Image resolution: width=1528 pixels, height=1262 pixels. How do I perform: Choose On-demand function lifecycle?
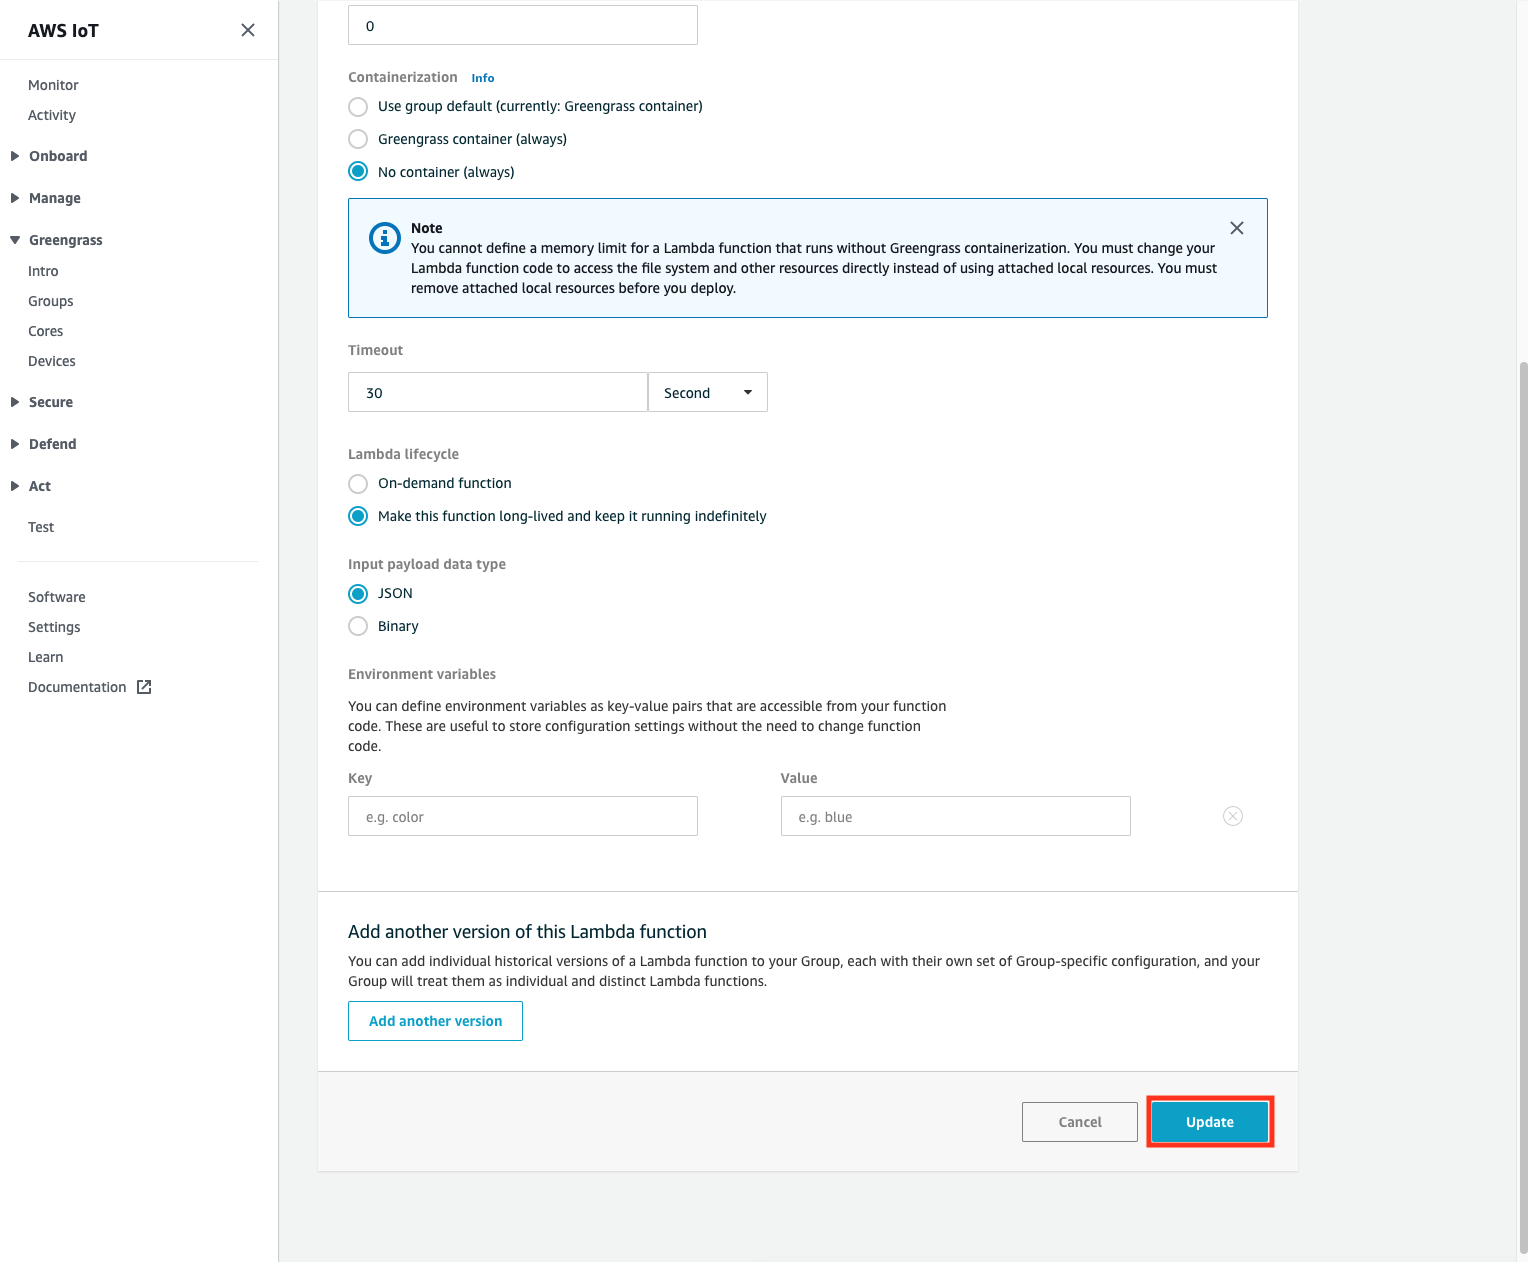coord(358,483)
